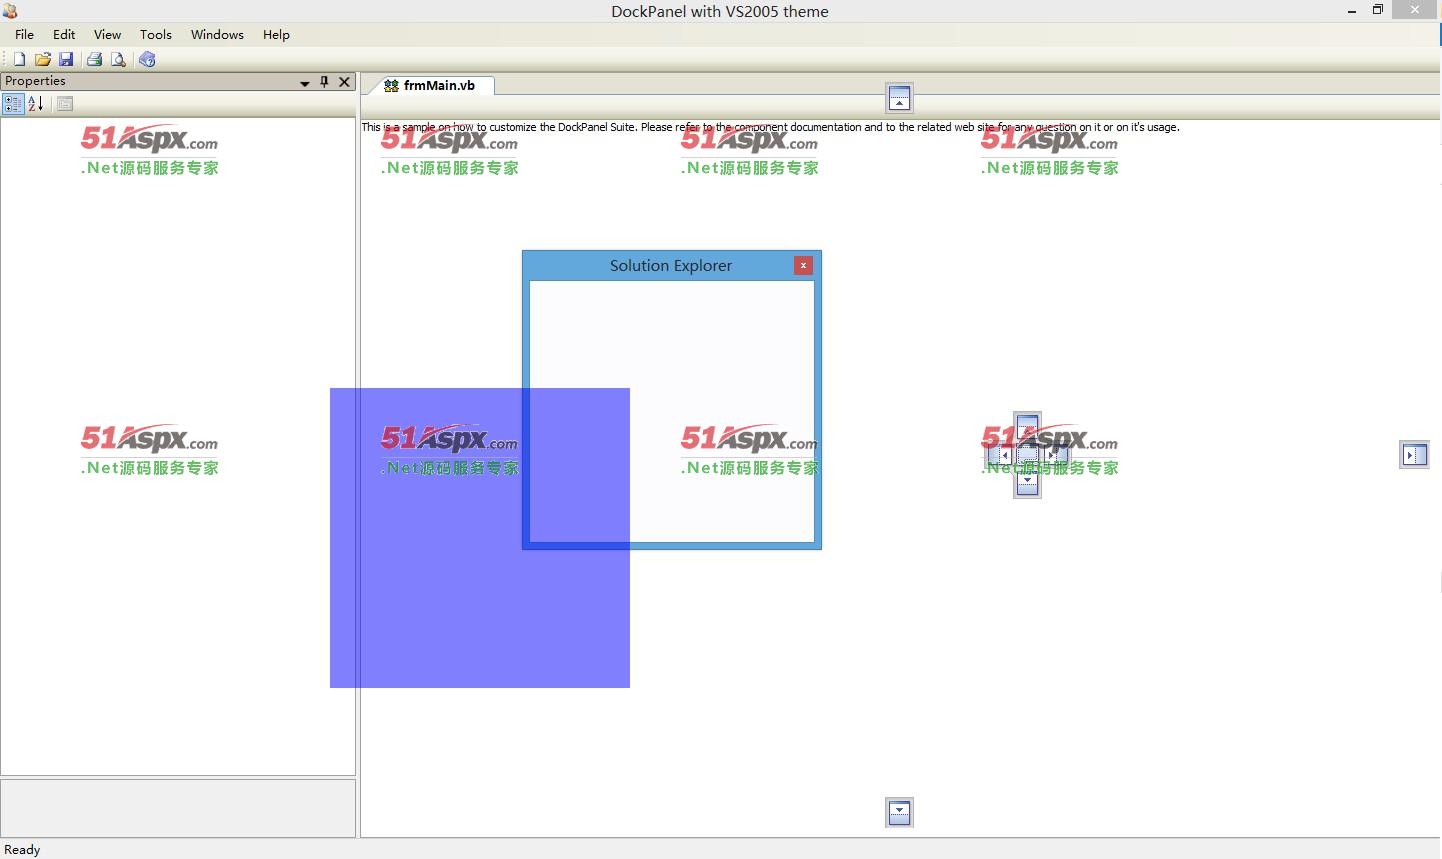The image size is (1442, 859).
Task: Click the bottom-edge dock indicator
Action: click(899, 812)
